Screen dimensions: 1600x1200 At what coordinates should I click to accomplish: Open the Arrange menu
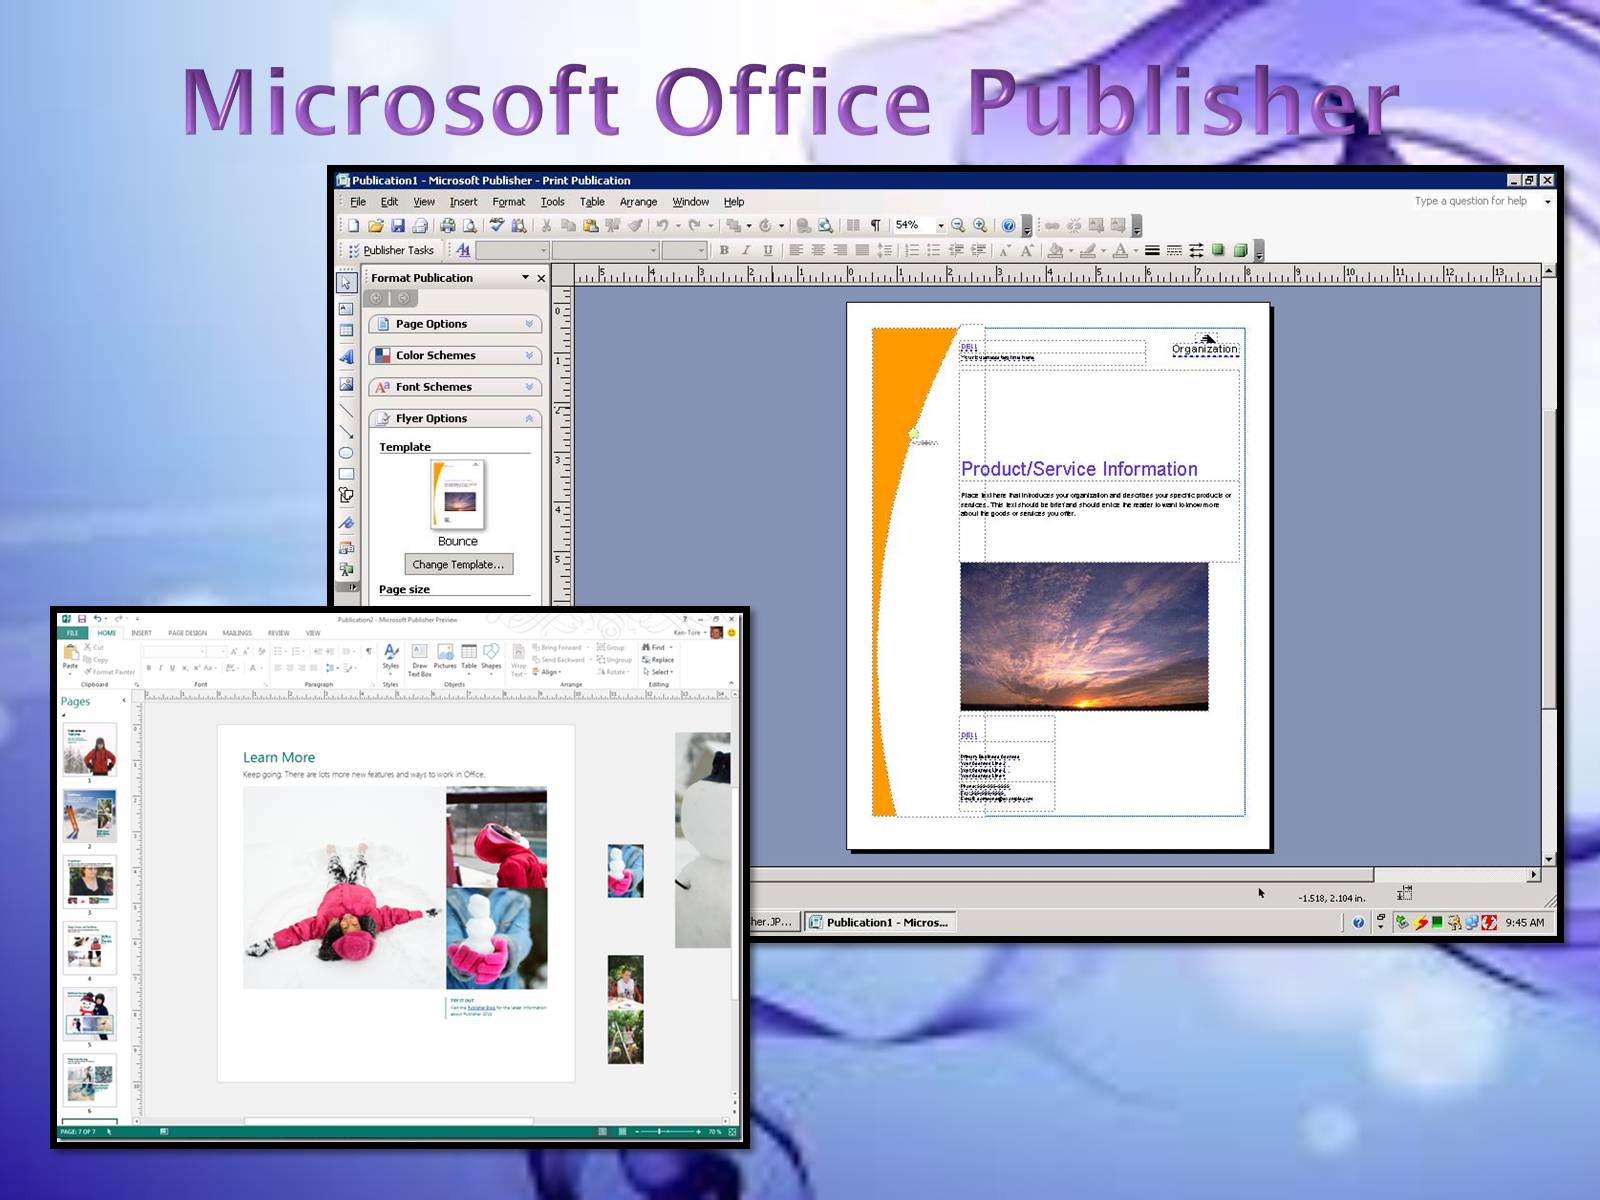pyautogui.click(x=638, y=202)
